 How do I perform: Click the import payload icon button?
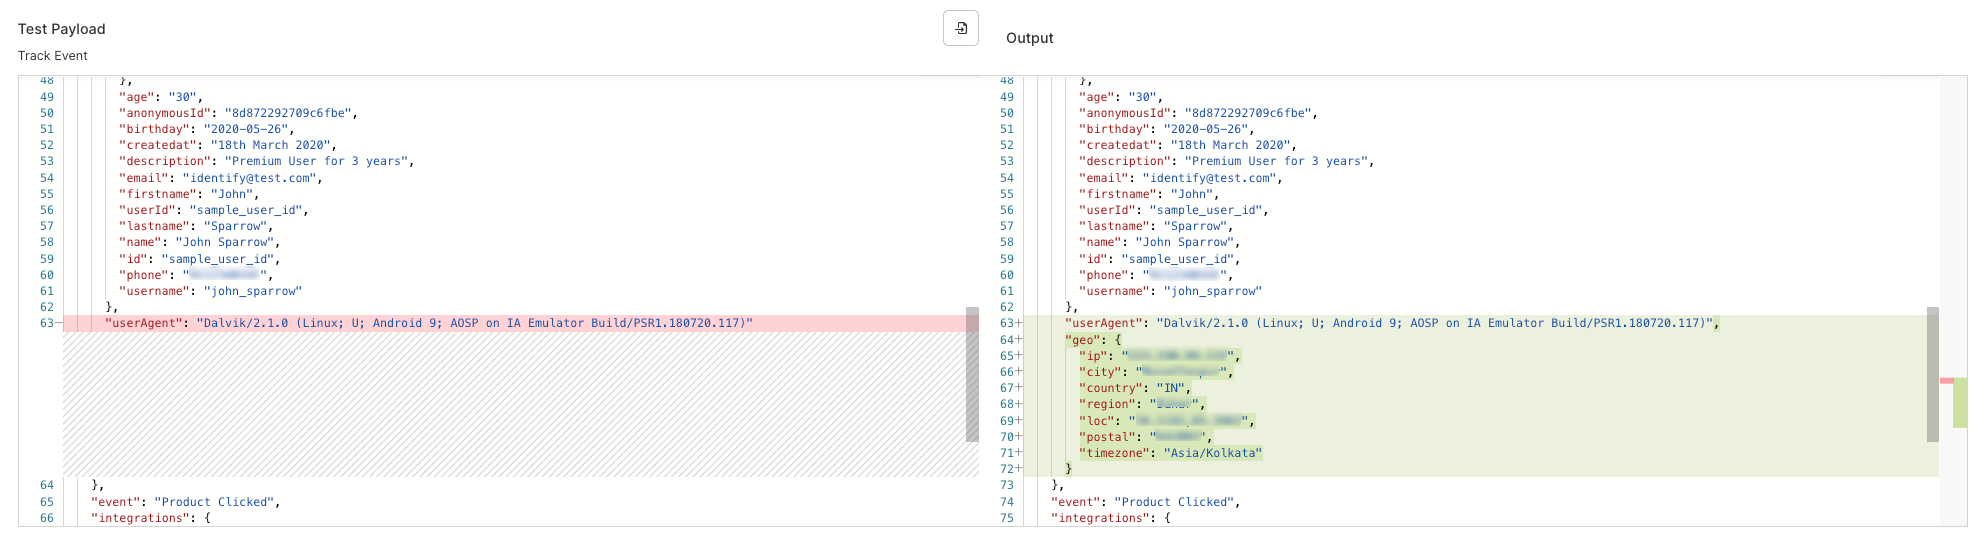point(960,28)
